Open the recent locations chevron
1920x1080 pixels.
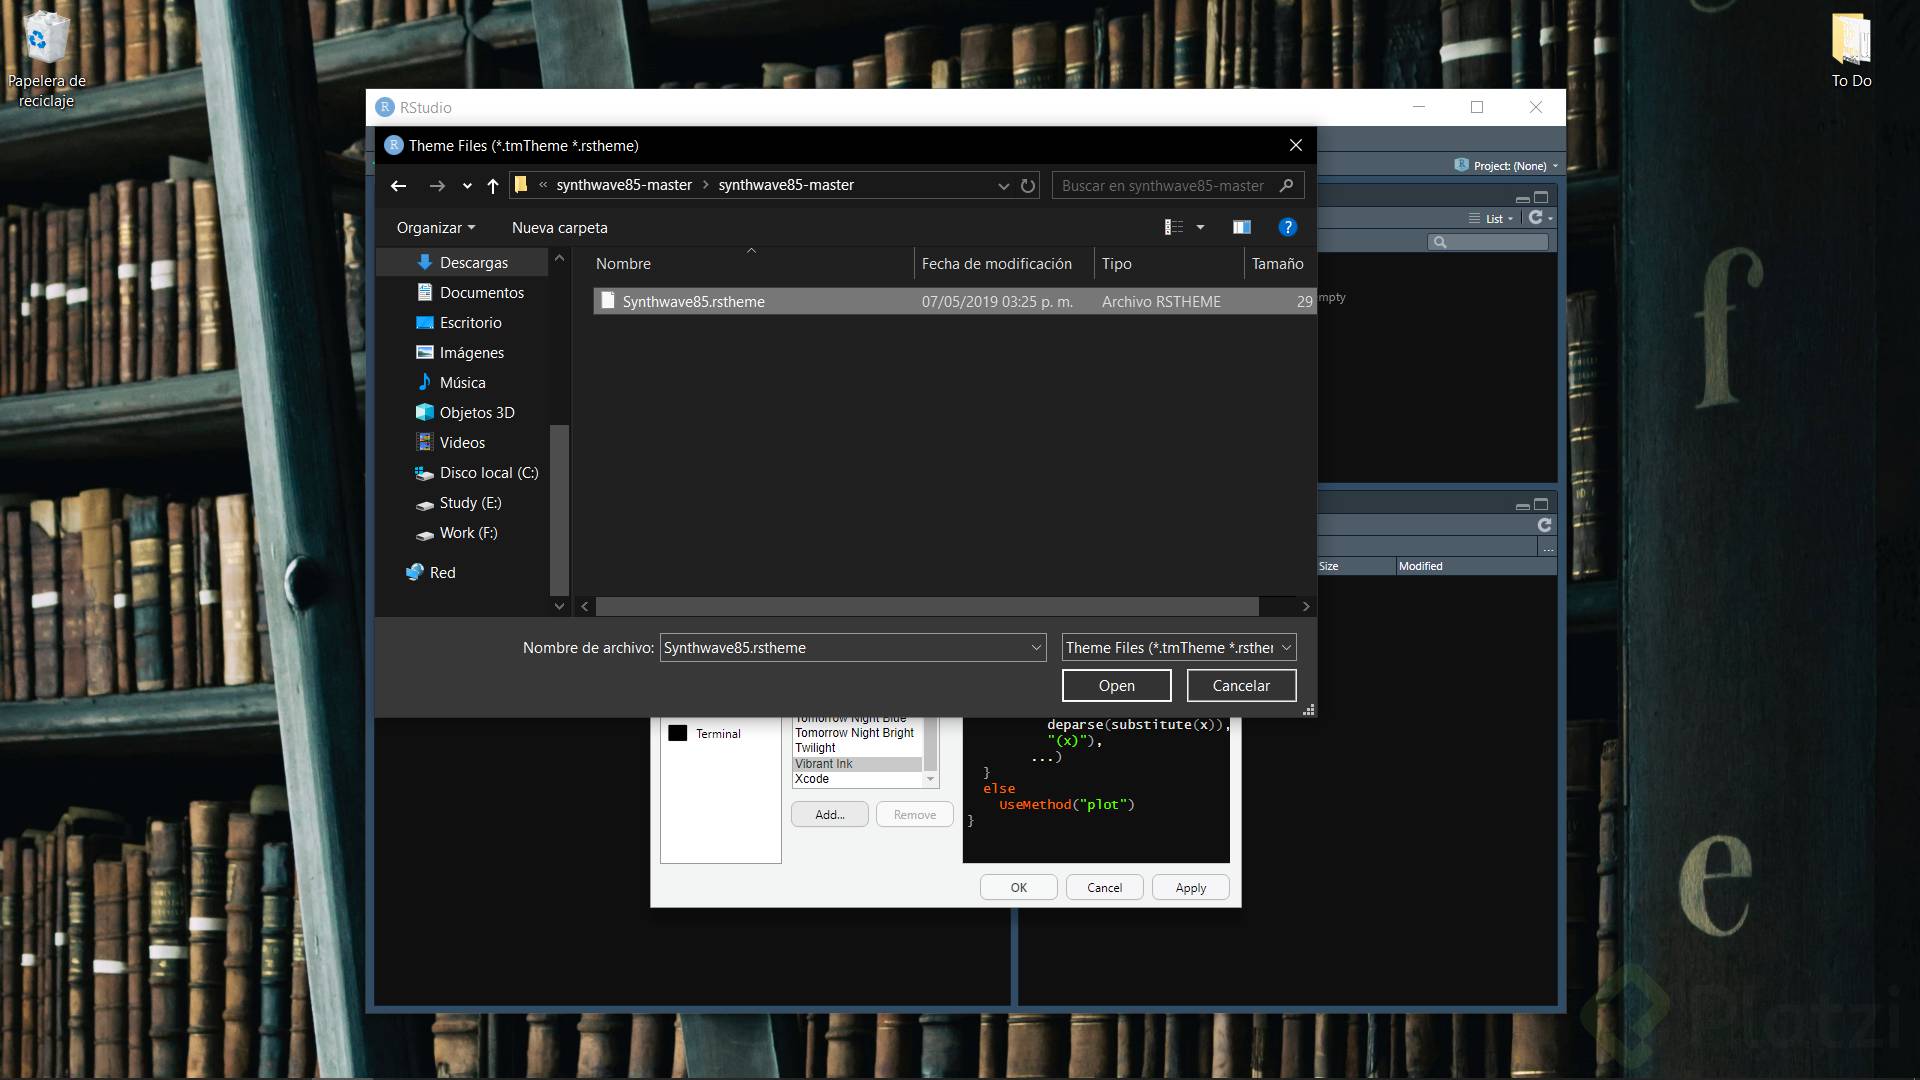(x=467, y=186)
